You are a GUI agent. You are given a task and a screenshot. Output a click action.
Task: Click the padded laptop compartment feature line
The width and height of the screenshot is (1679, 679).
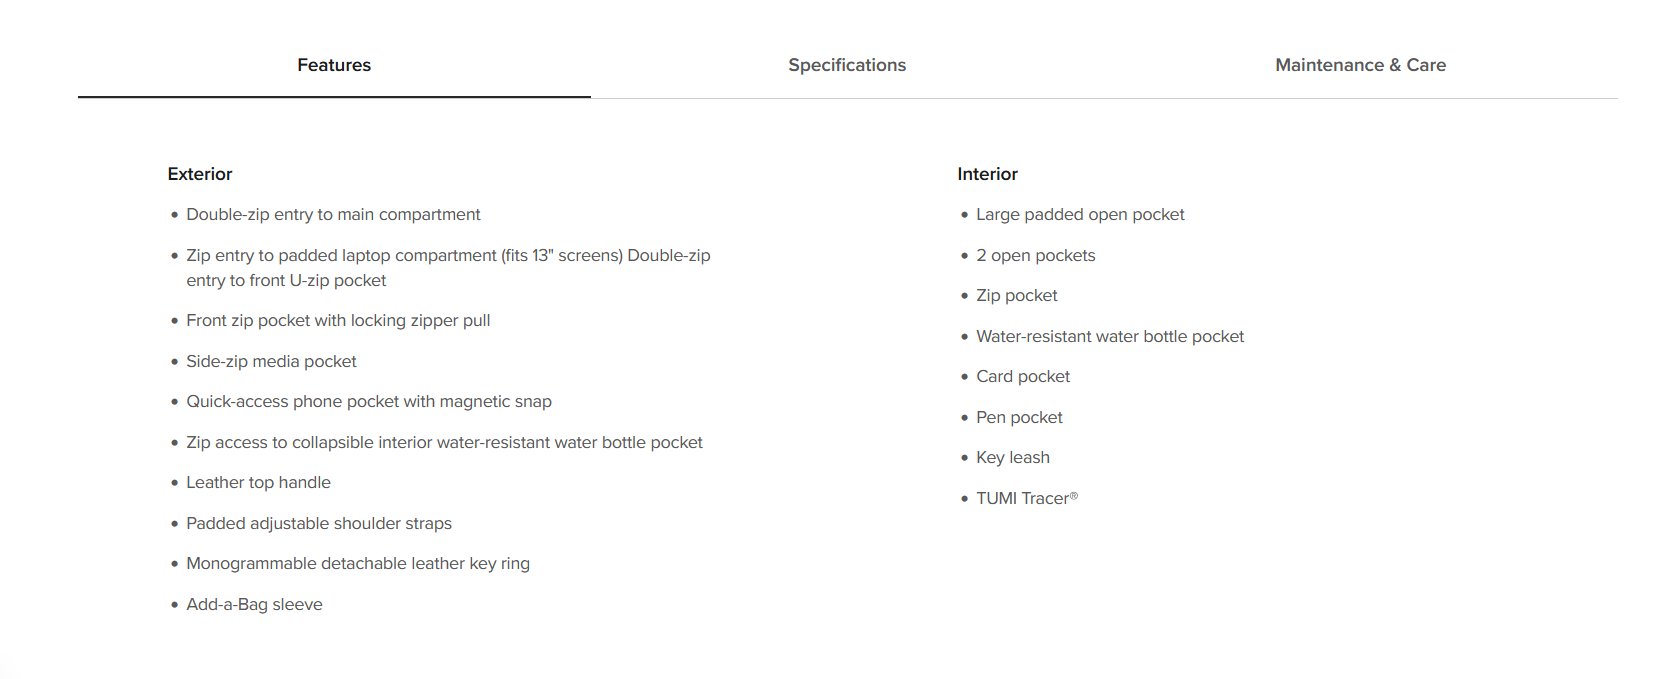pos(448,268)
